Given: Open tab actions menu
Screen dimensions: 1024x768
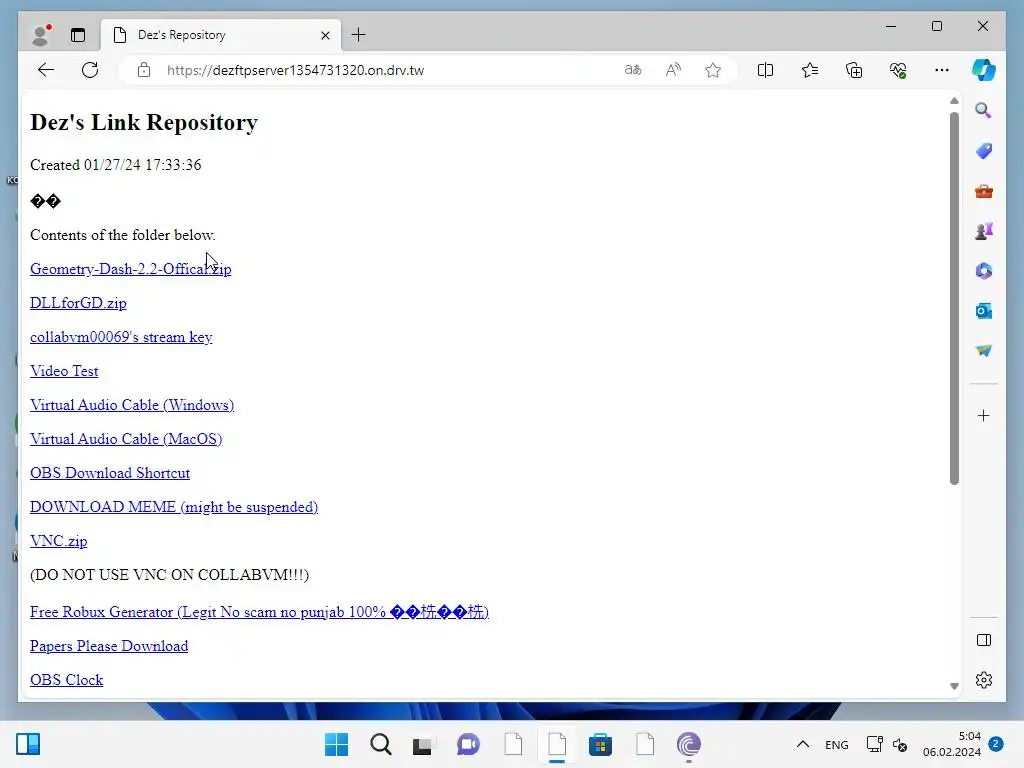Looking at the screenshot, I should pyautogui.click(x=78, y=35).
